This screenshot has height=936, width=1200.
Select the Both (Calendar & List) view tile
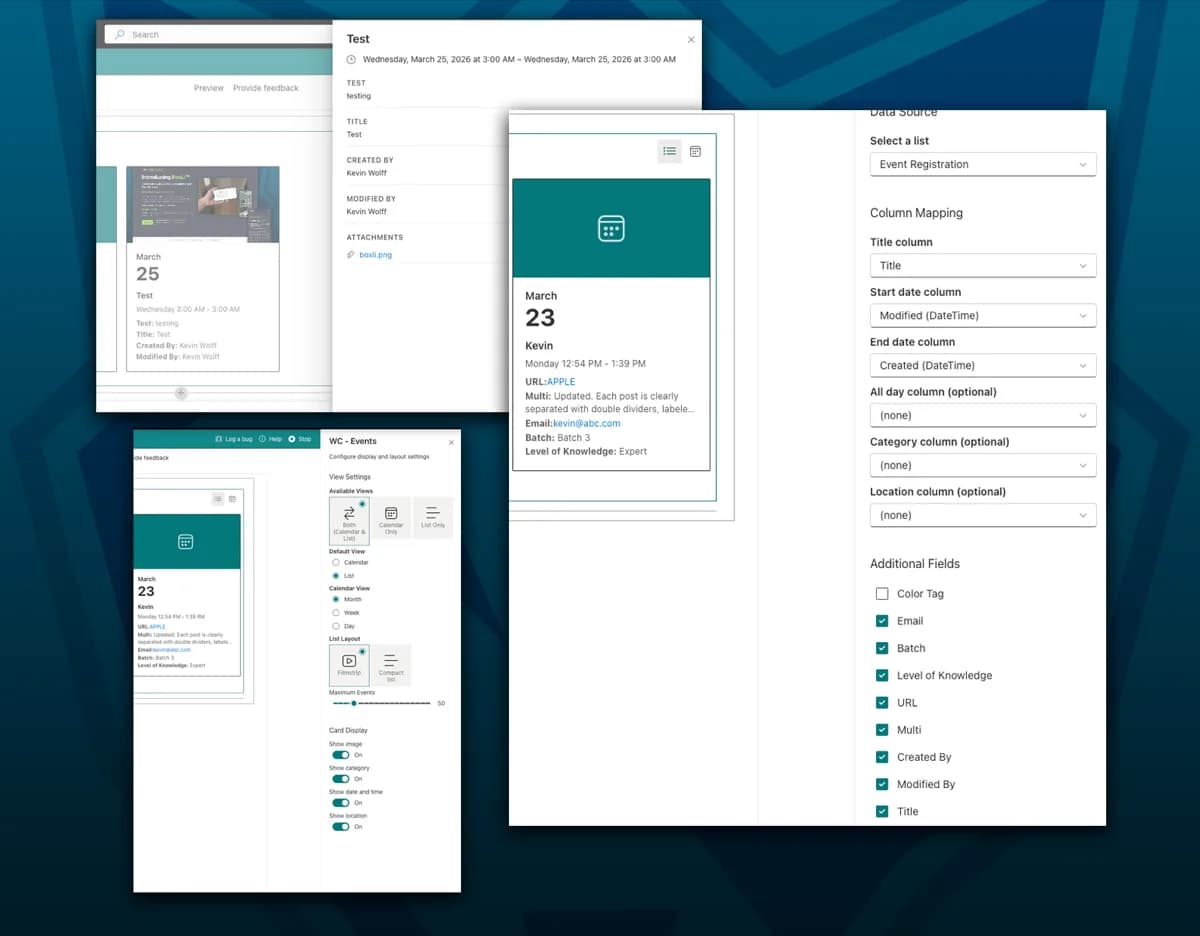coord(349,520)
